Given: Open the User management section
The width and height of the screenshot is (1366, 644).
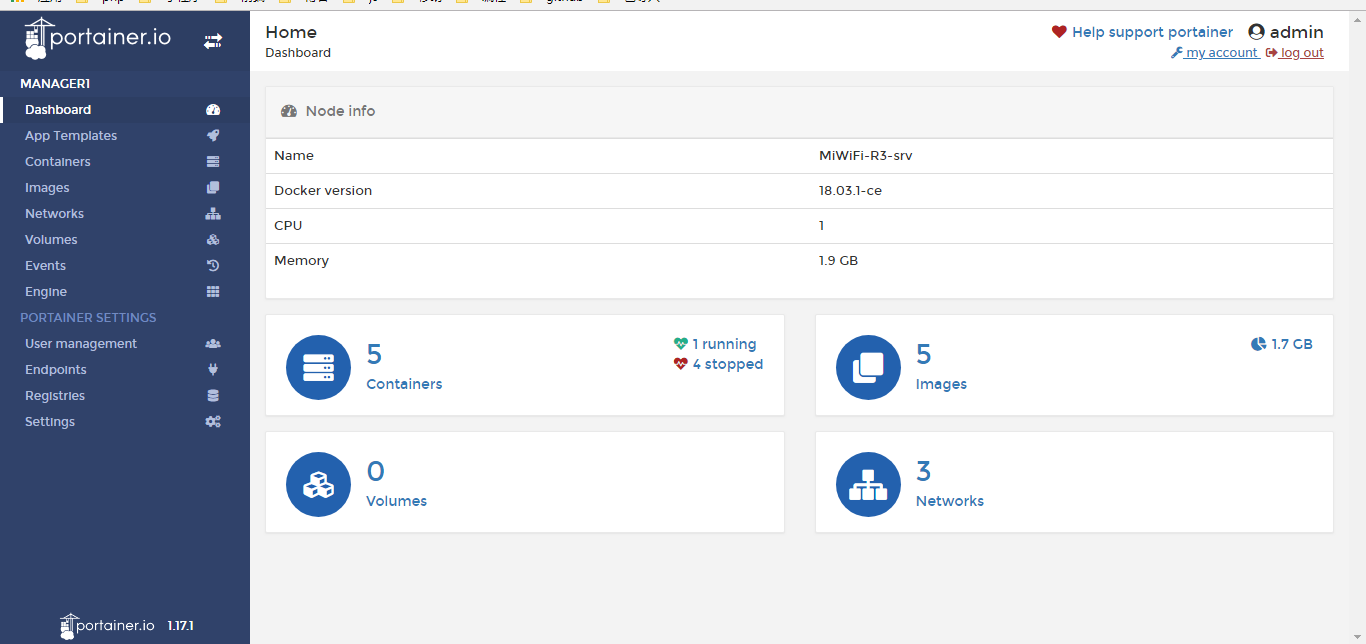Looking at the screenshot, I should pos(80,343).
